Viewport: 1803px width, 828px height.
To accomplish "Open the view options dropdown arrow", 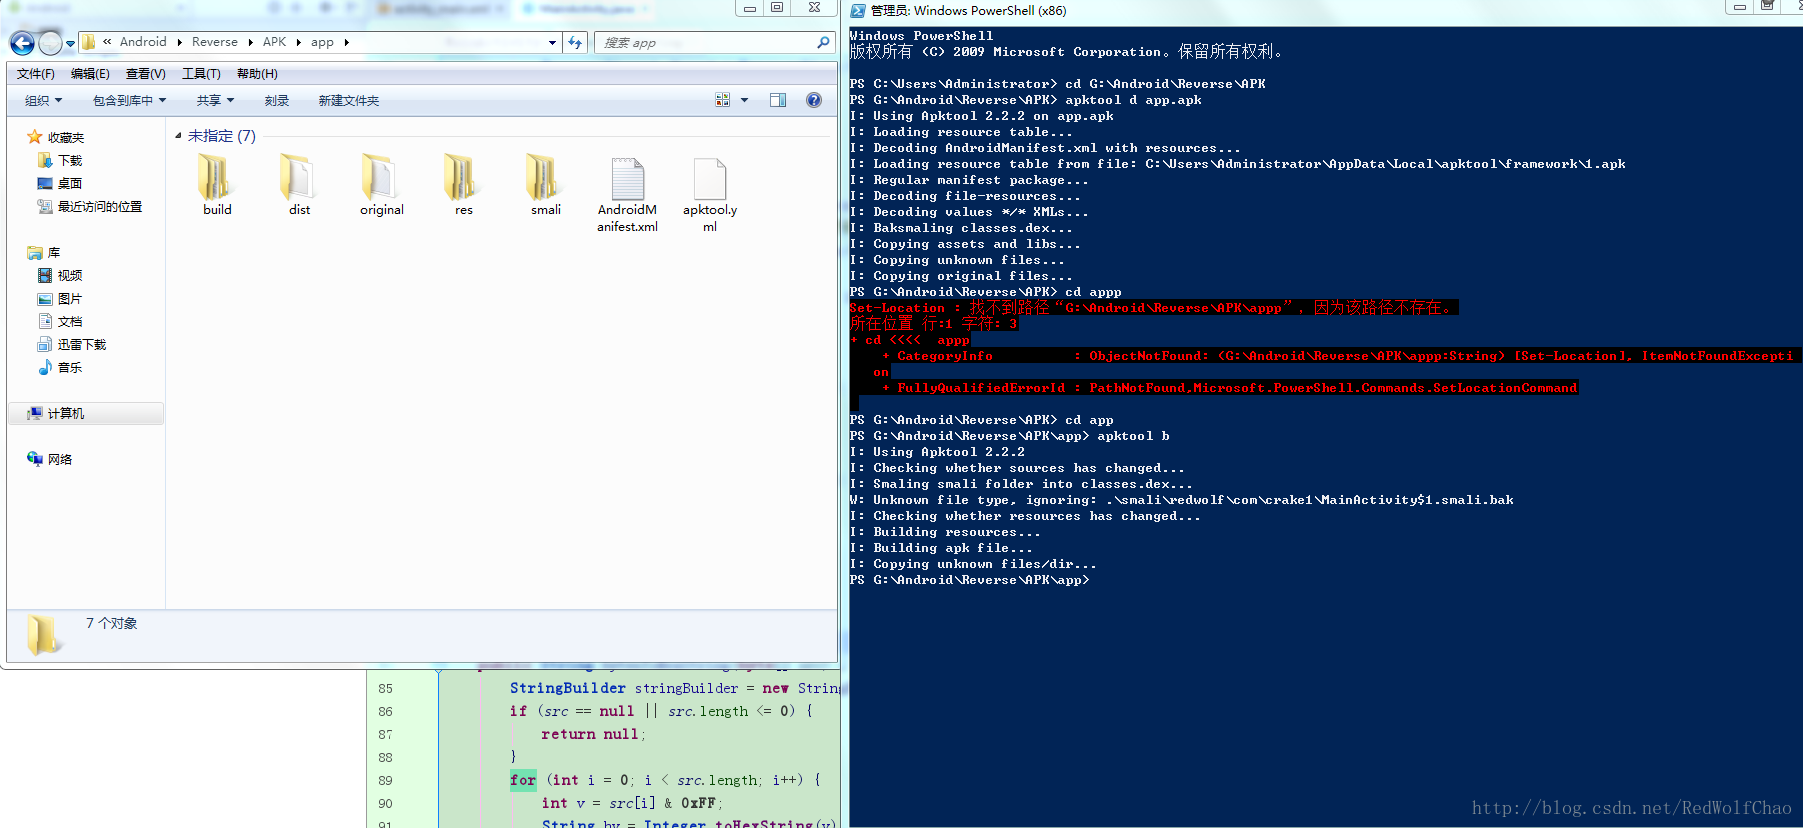I will click(744, 100).
